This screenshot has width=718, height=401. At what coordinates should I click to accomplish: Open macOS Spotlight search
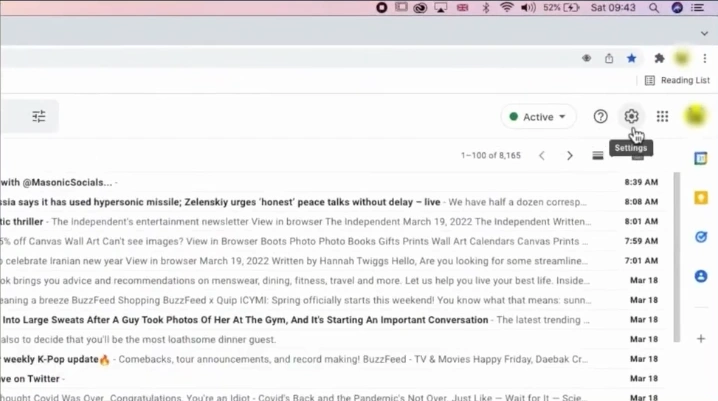click(x=654, y=8)
